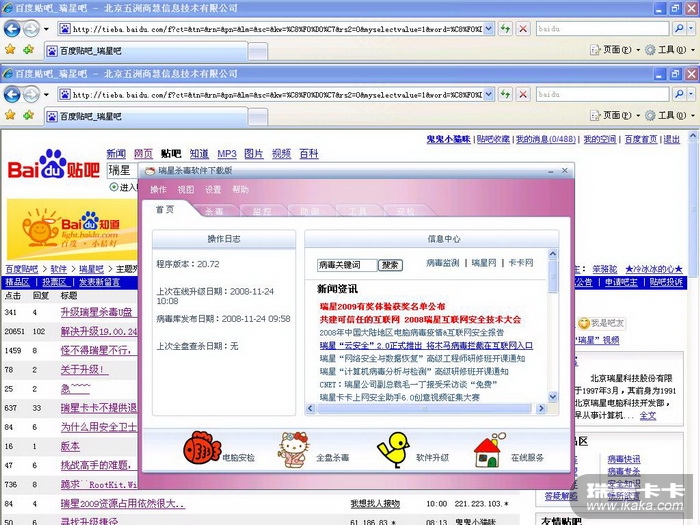Viewport: 700px width, 525px height.
Task: Open the Favorites star in the lower IE window
Action: [10, 115]
